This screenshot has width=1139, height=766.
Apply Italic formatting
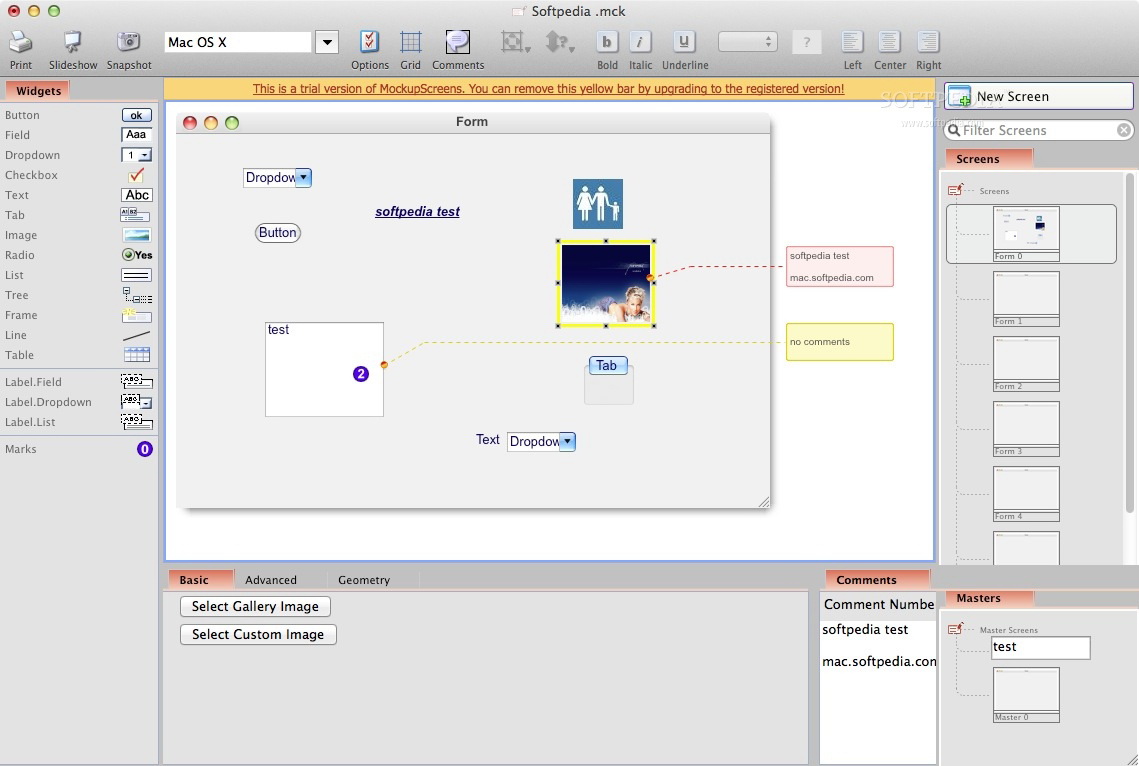pos(640,43)
